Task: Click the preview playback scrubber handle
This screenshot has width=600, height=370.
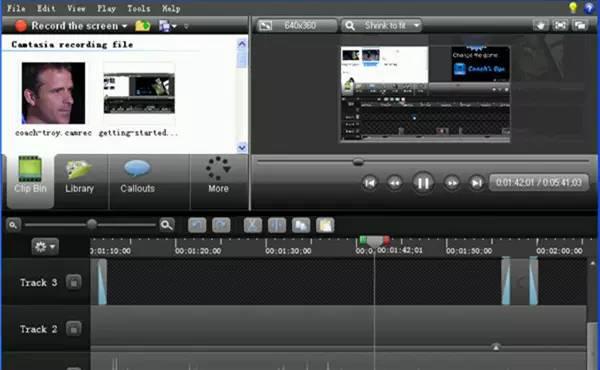Action: click(358, 162)
